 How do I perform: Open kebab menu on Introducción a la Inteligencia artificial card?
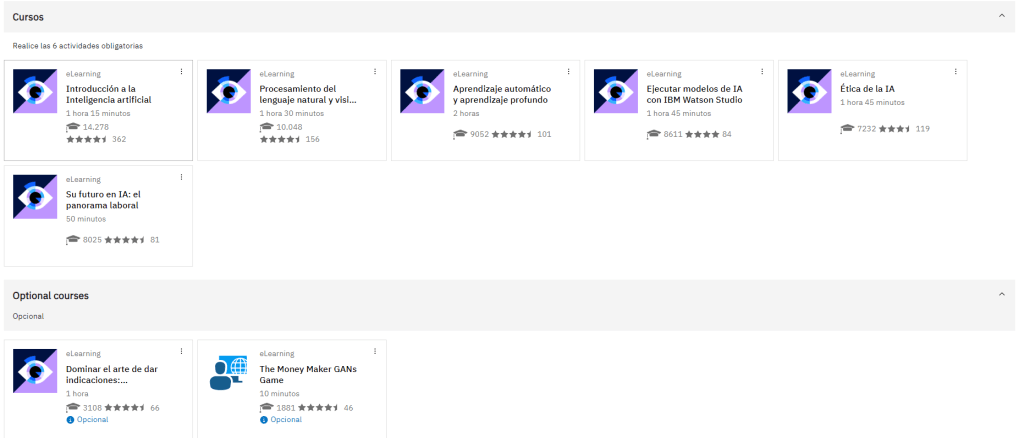pos(181,71)
